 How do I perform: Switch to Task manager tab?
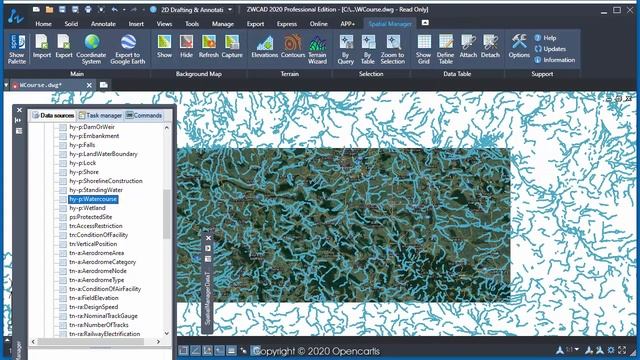coord(100,116)
